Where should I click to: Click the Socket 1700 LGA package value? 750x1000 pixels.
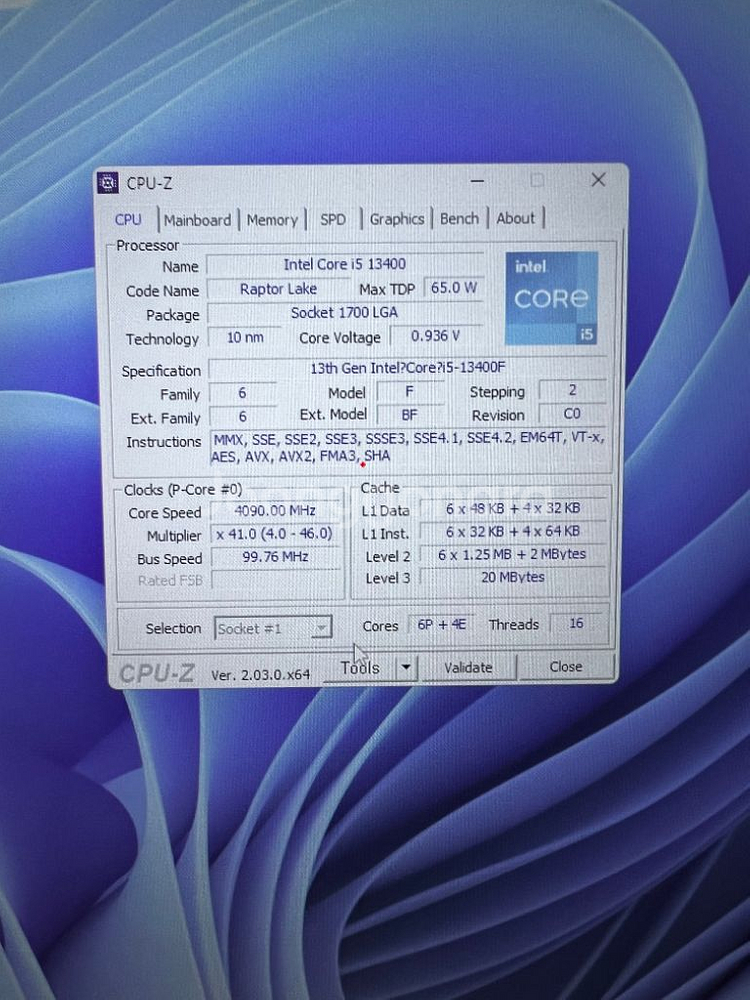tap(344, 312)
